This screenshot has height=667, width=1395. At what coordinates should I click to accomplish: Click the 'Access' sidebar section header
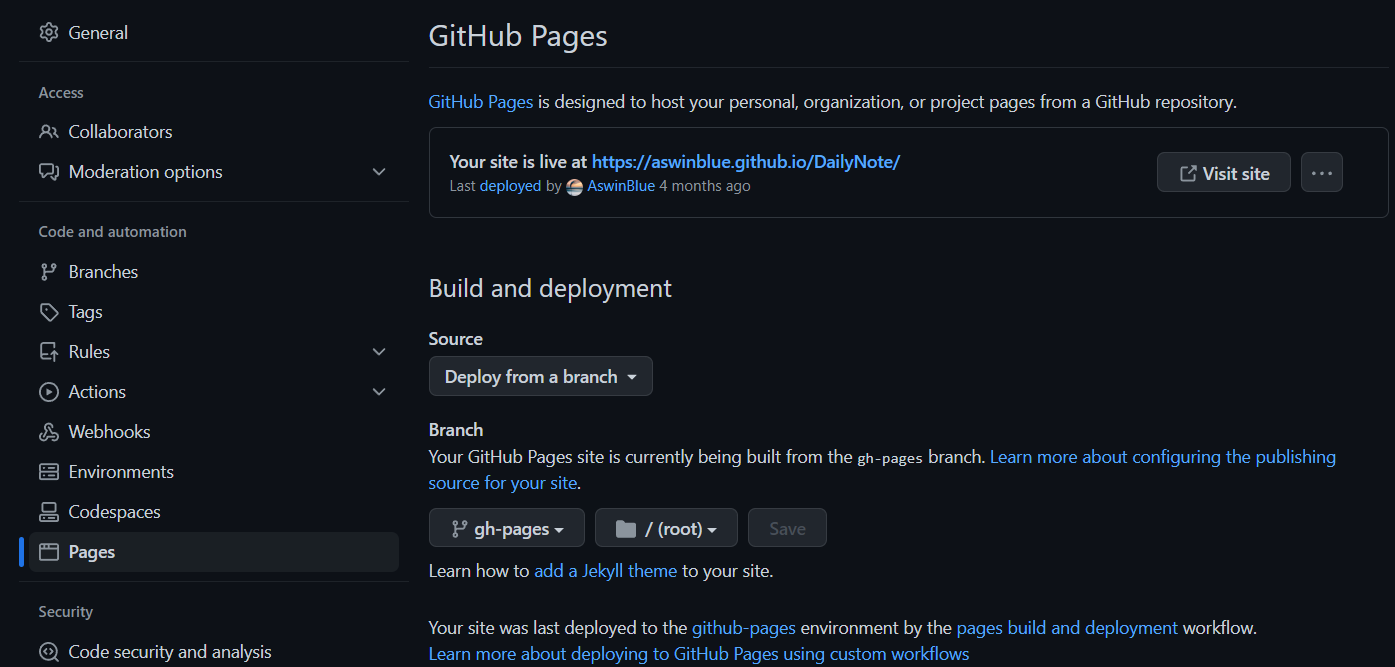tap(61, 93)
